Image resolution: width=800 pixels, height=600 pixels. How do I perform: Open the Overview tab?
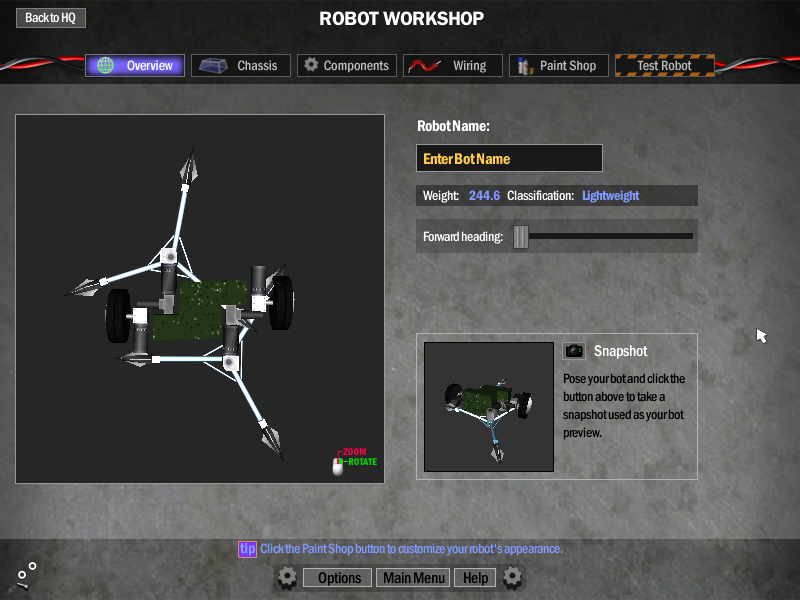pyautogui.click(x=135, y=65)
